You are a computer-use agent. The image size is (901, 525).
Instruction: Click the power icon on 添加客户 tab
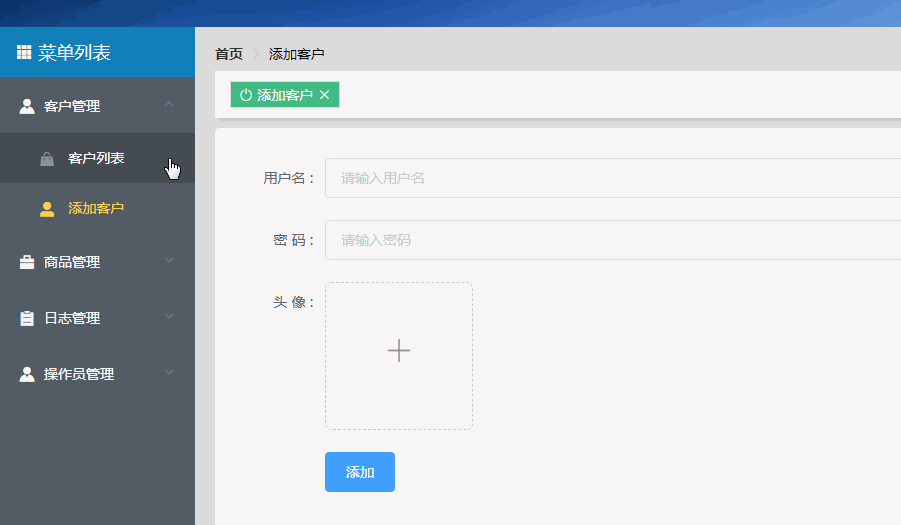pos(246,95)
